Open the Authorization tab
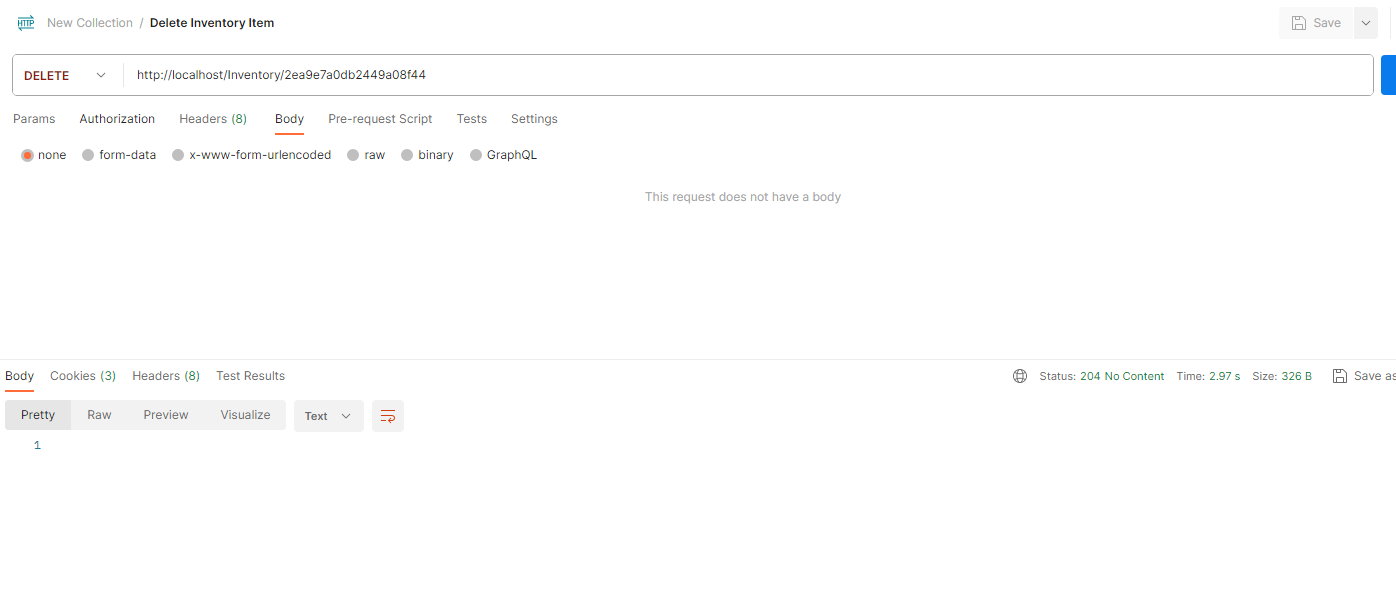 117,119
